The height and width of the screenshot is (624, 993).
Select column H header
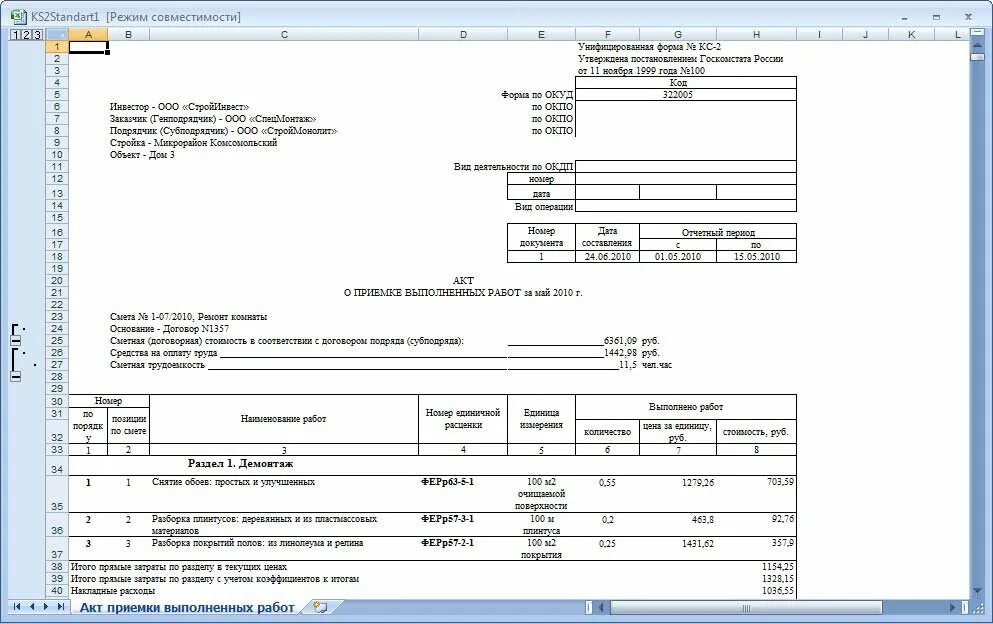point(756,35)
